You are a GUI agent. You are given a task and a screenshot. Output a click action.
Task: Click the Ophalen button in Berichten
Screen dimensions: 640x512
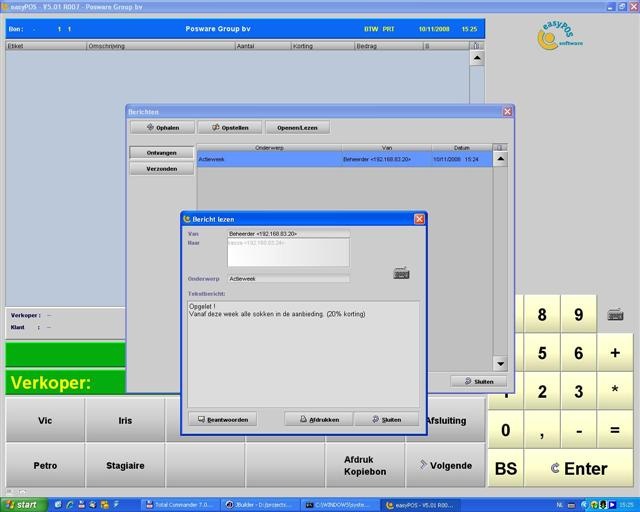[162, 127]
